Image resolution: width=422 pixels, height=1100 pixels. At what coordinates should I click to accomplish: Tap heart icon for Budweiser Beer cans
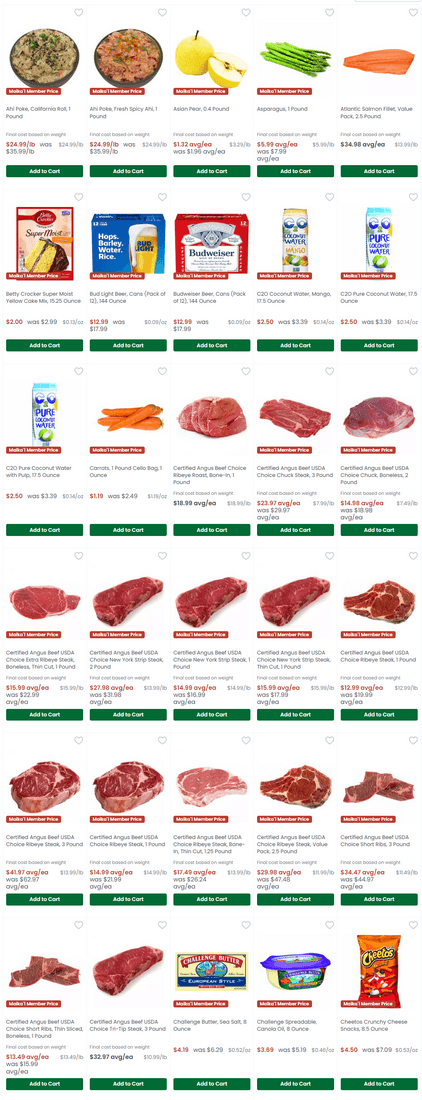[x=246, y=197]
